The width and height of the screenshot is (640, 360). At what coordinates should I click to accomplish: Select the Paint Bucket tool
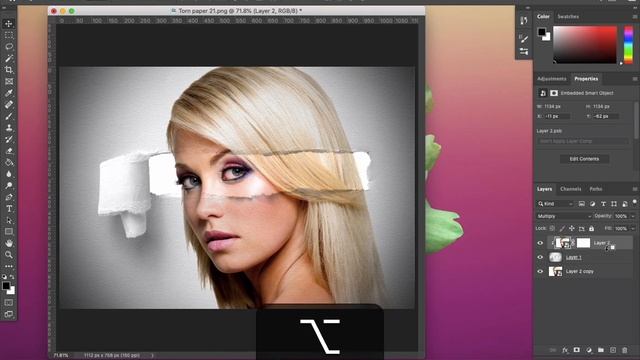(9, 162)
